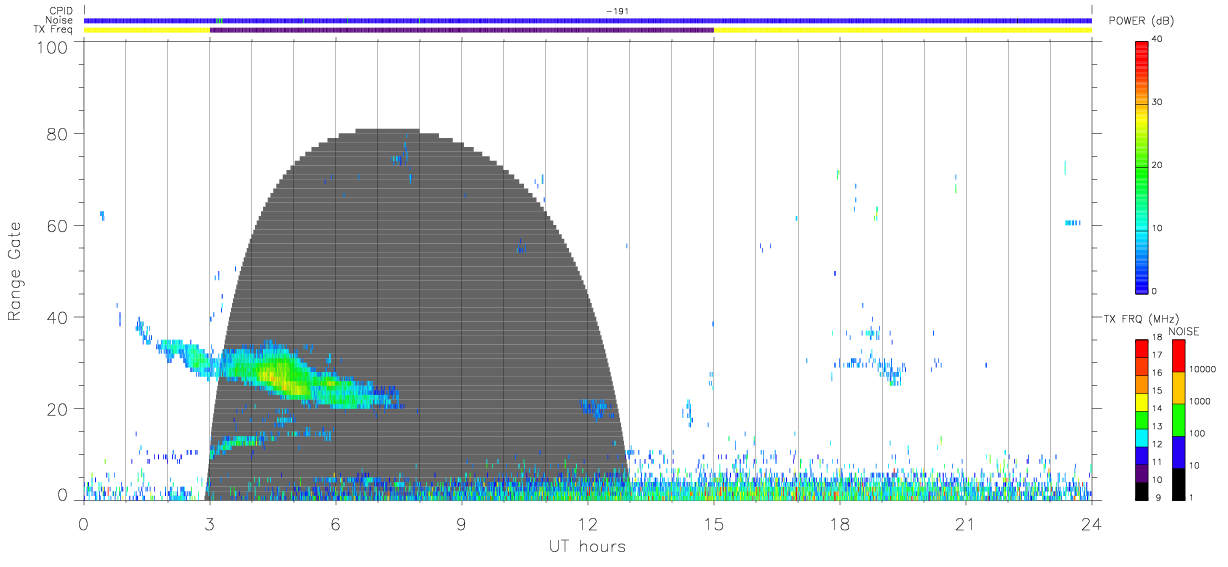This screenshot has width=1228, height=567.
Task: Click the green 100–1000 swatch in NOISE legend
Action: click(1178, 419)
